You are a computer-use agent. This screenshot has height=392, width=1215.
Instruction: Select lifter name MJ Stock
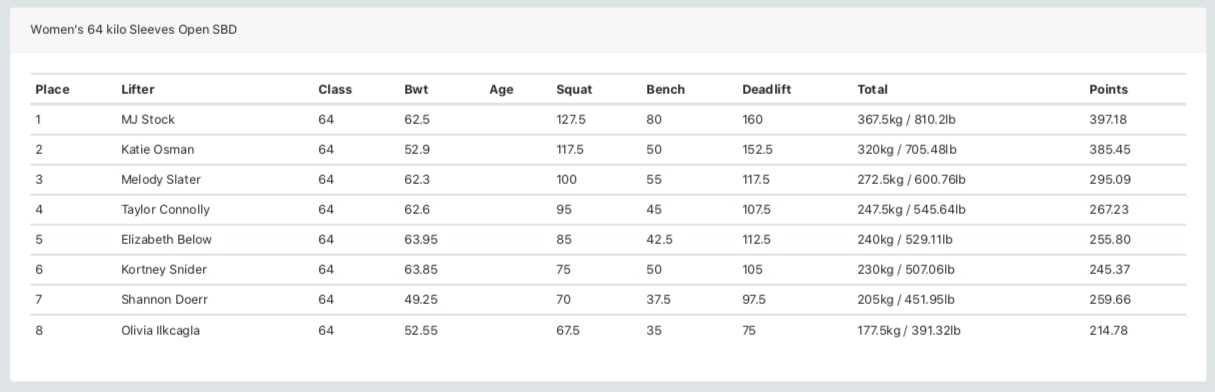click(x=148, y=119)
